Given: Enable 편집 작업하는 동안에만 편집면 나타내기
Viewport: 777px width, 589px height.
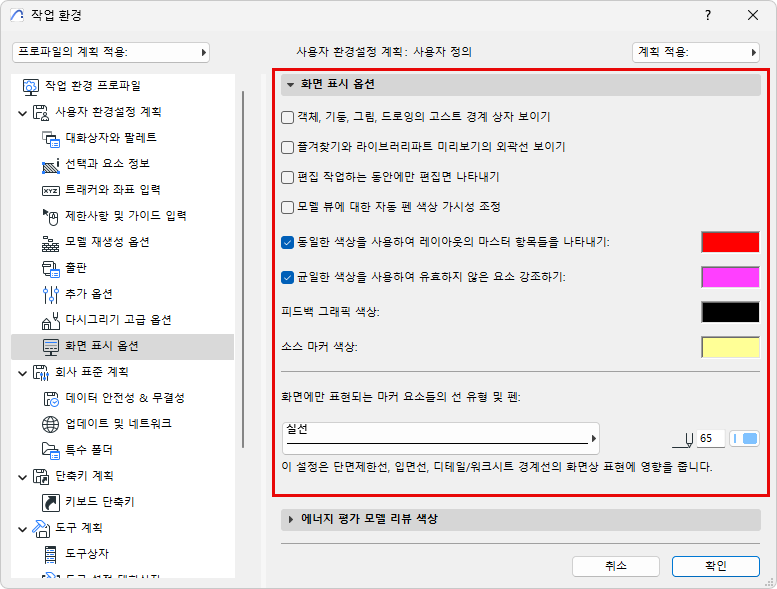Looking at the screenshot, I should [287, 177].
